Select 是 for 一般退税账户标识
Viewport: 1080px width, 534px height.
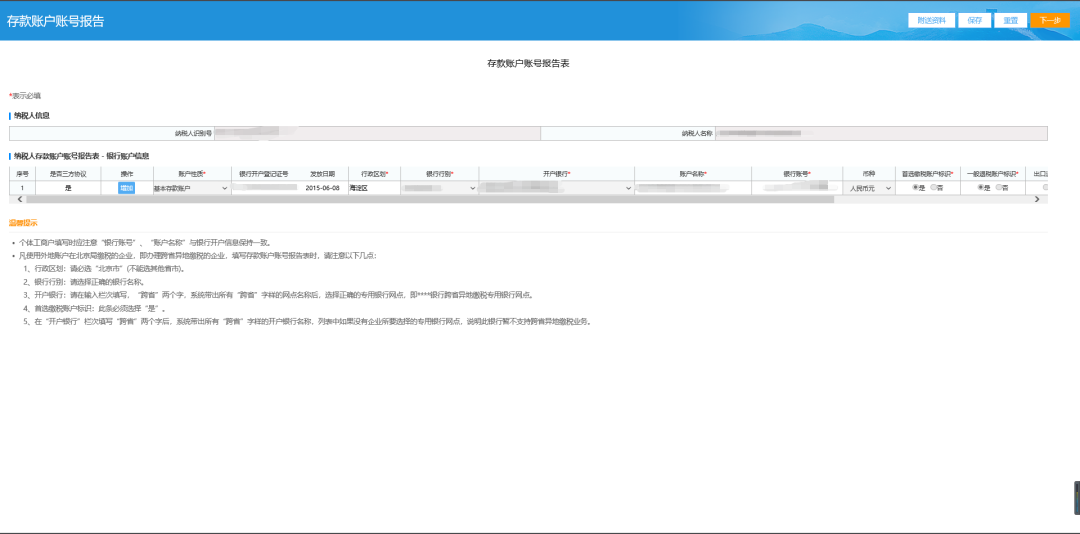pyautogui.click(x=980, y=187)
